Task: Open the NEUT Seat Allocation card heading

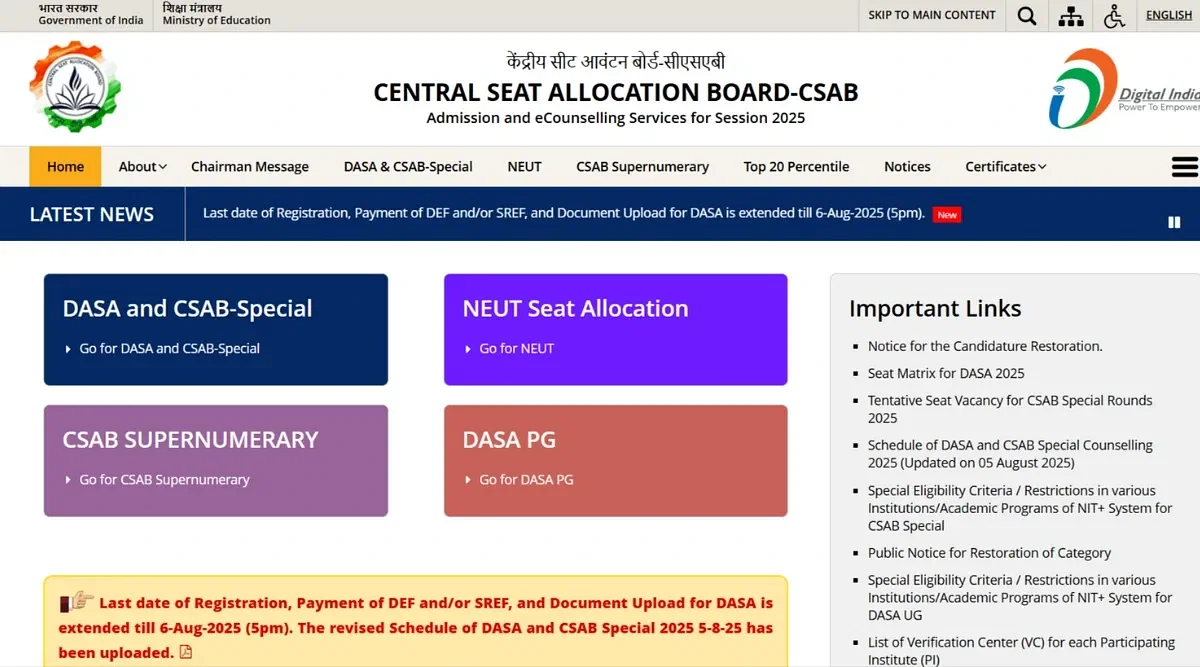Action: (x=575, y=308)
